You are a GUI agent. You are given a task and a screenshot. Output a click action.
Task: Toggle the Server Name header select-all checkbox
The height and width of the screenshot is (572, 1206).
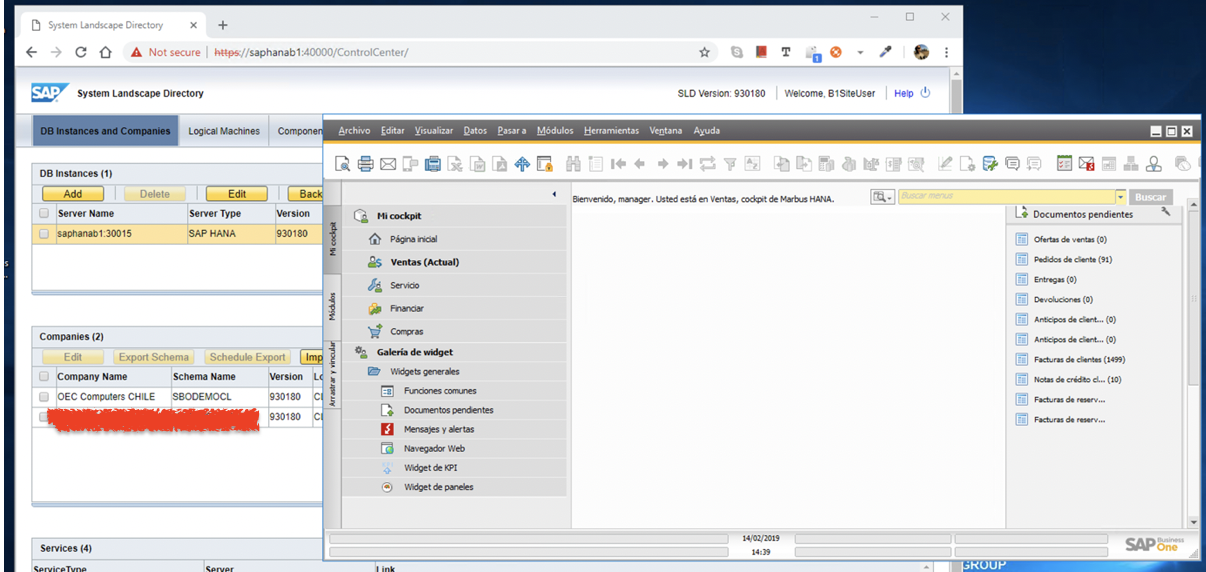point(43,213)
